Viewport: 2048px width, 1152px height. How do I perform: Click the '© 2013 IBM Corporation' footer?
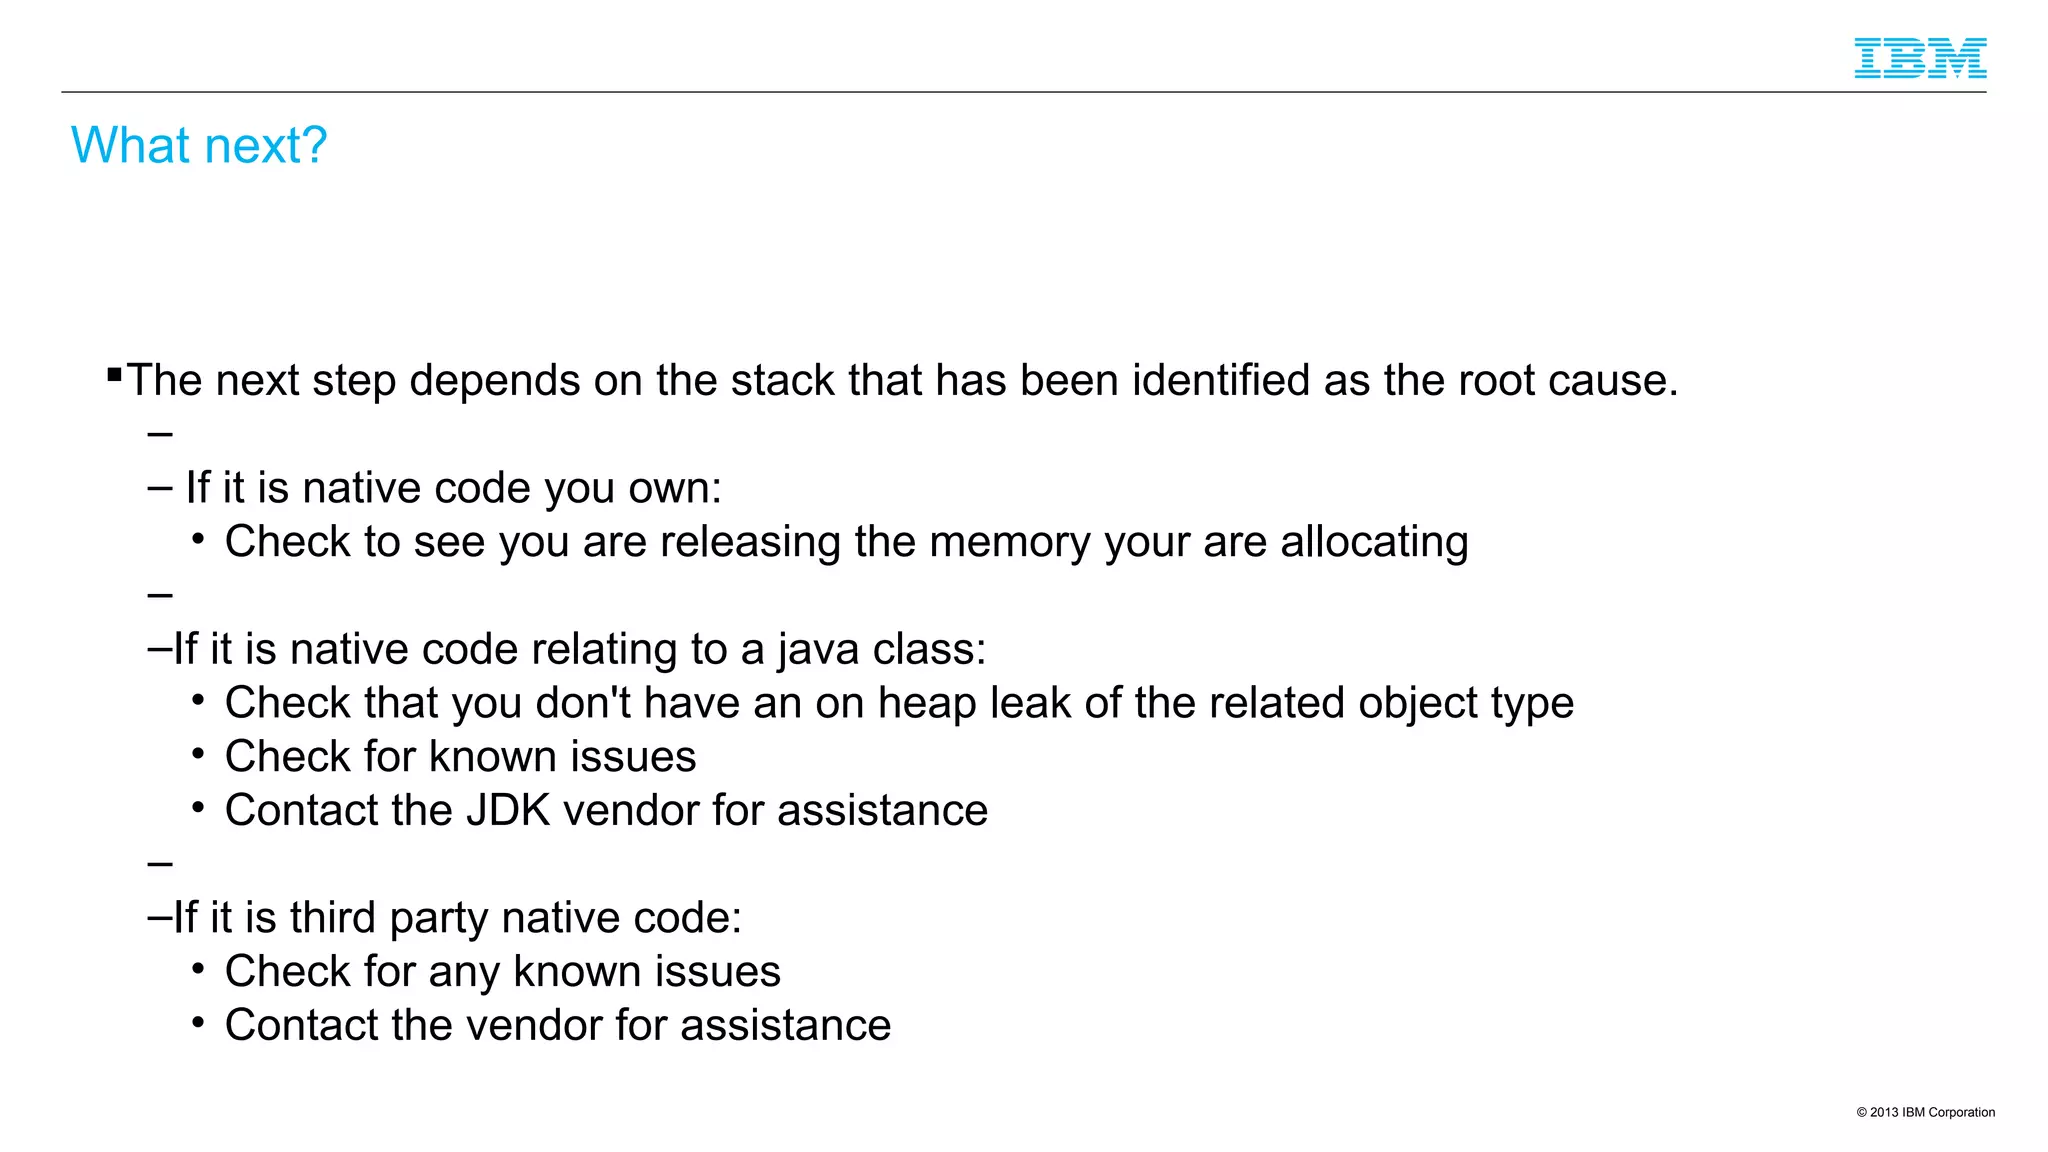[1925, 1112]
